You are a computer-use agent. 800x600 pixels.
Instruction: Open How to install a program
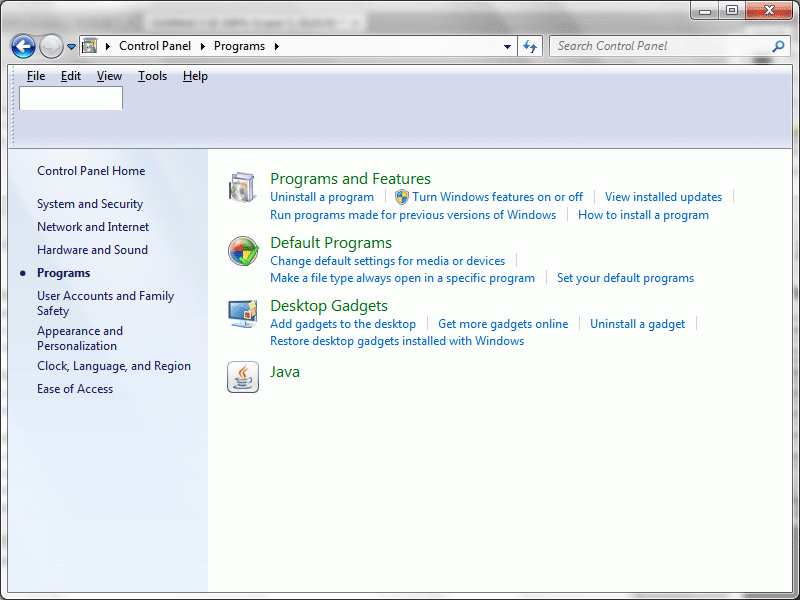pos(643,215)
